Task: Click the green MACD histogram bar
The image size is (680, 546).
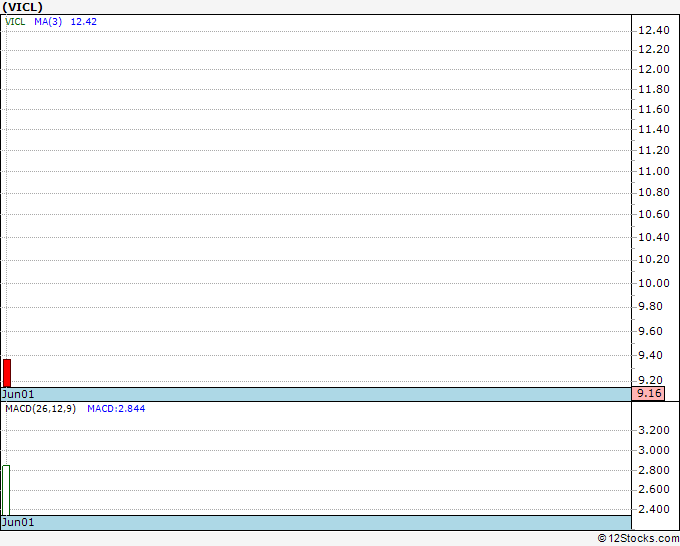Action: (6, 490)
